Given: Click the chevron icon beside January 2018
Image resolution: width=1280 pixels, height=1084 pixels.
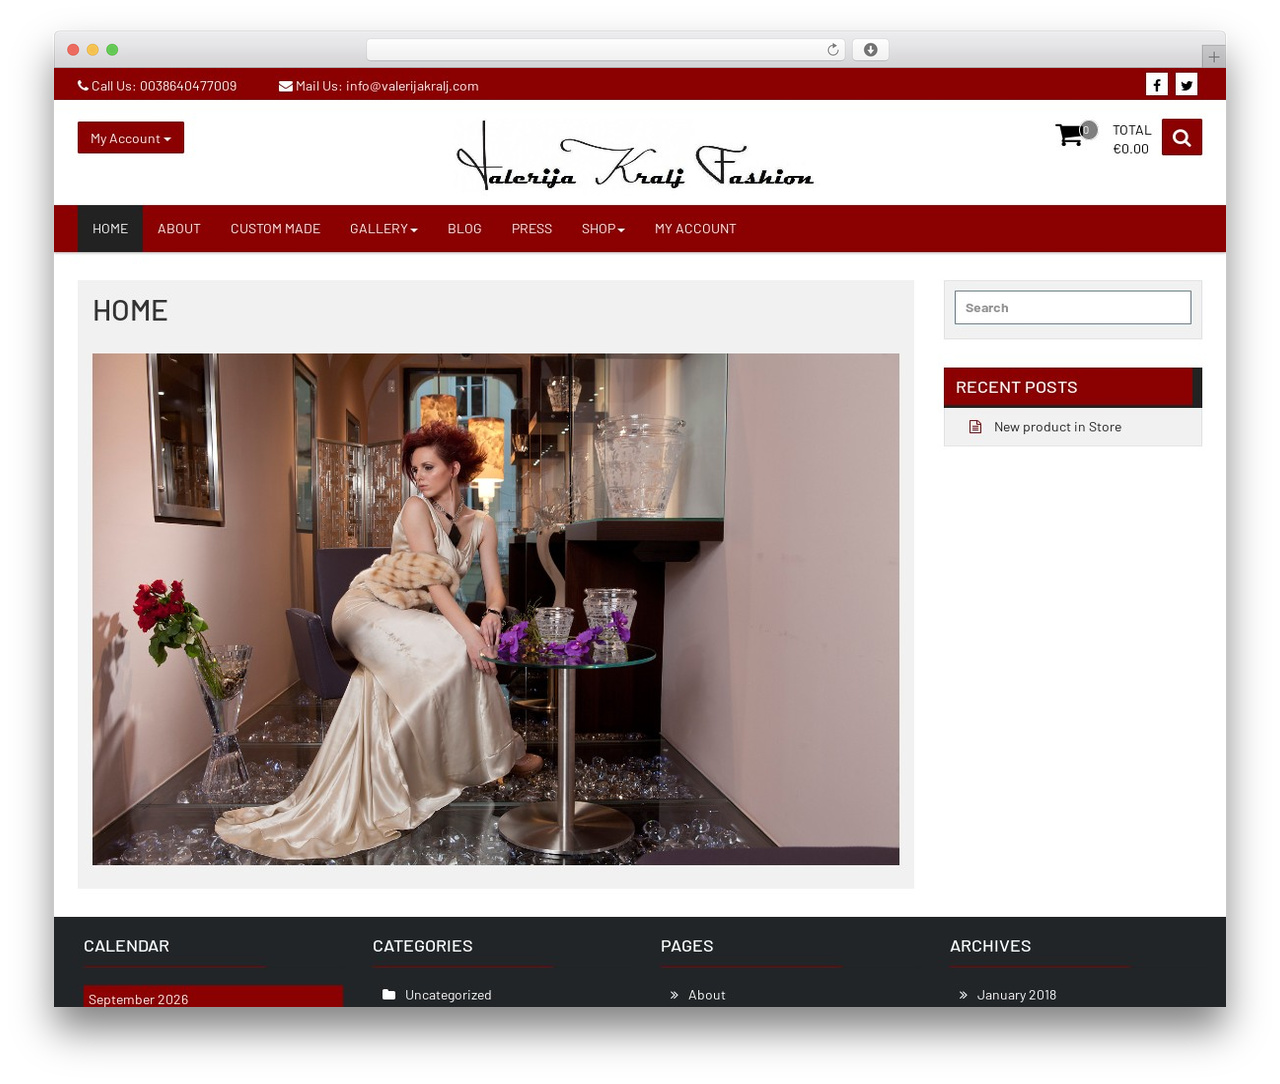Looking at the screenshot, I should [964, 995].
